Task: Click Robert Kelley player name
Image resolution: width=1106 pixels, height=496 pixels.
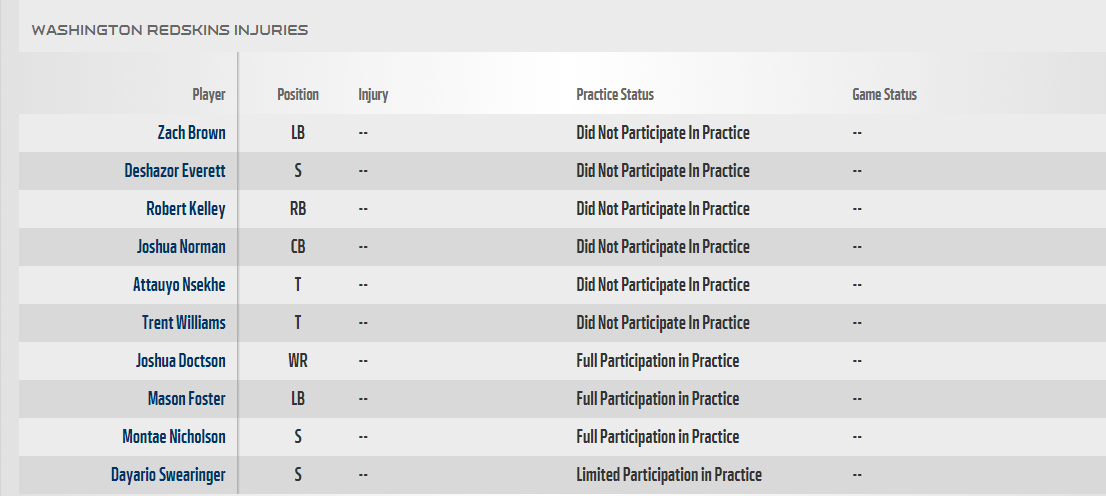Action: 186,209
